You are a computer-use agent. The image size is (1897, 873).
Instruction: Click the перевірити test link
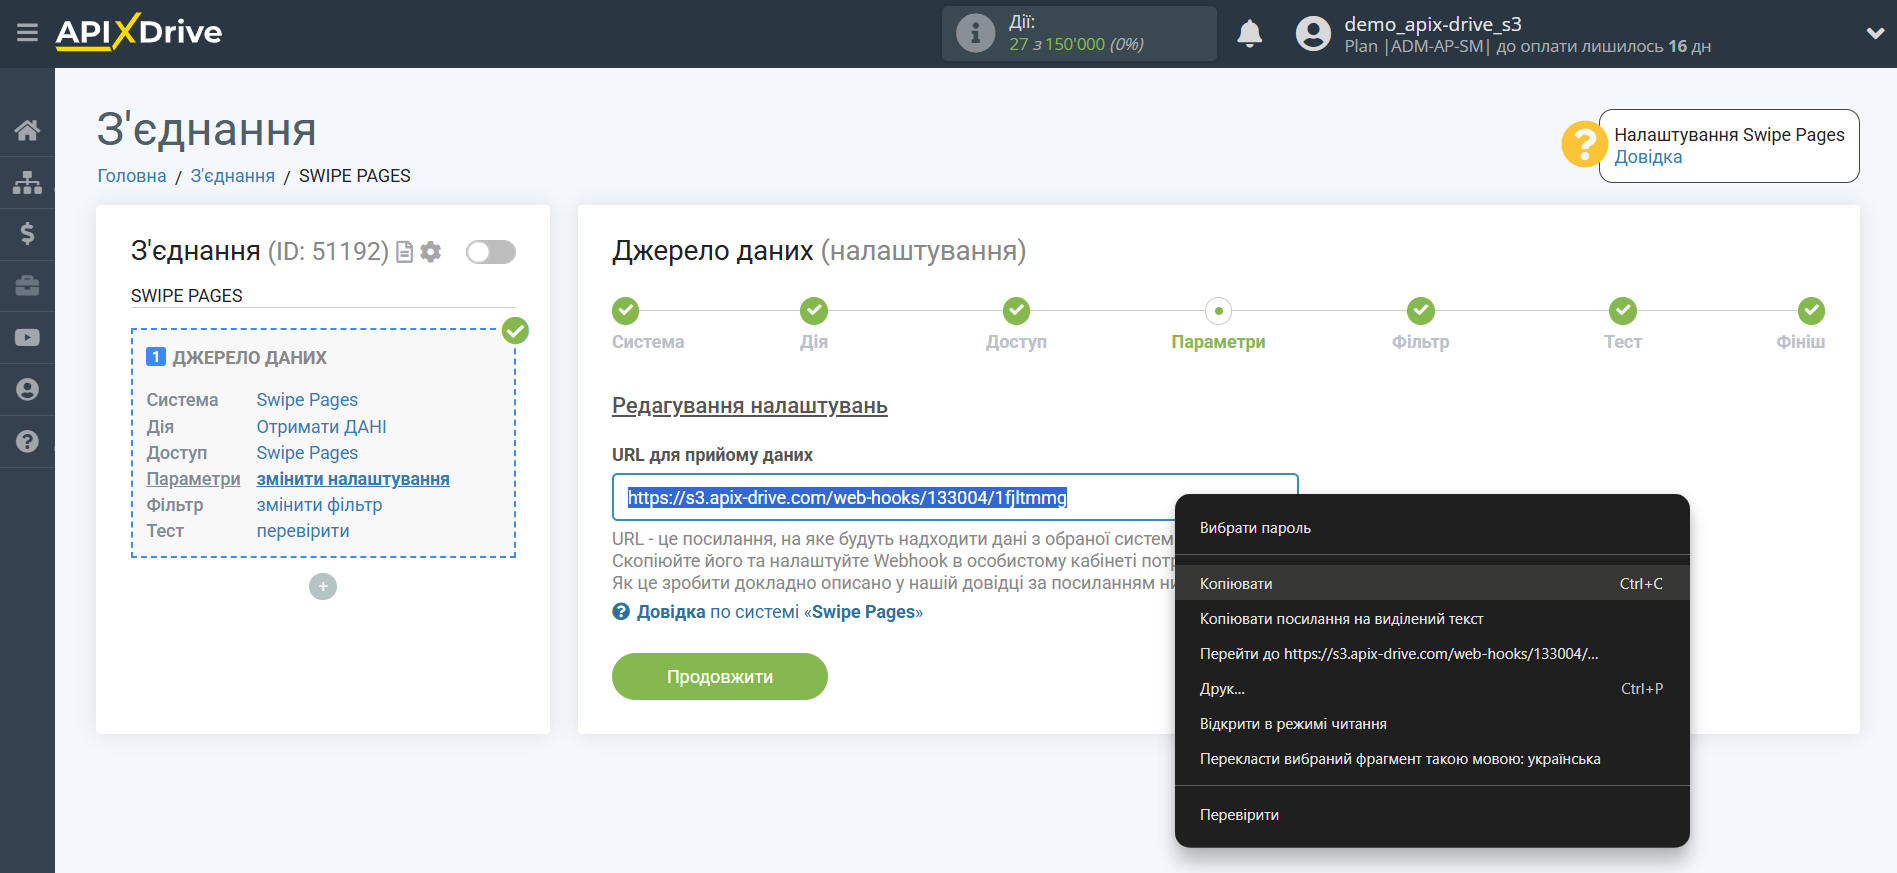point(303,531)
